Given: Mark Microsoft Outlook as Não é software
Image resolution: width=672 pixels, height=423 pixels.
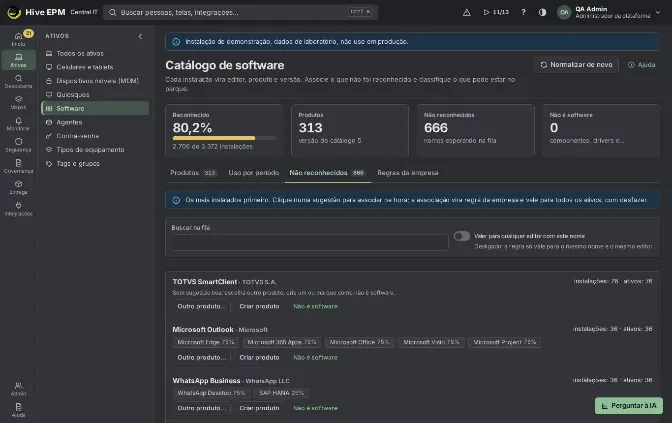Looking at the screenshot, I should point(315,357).
